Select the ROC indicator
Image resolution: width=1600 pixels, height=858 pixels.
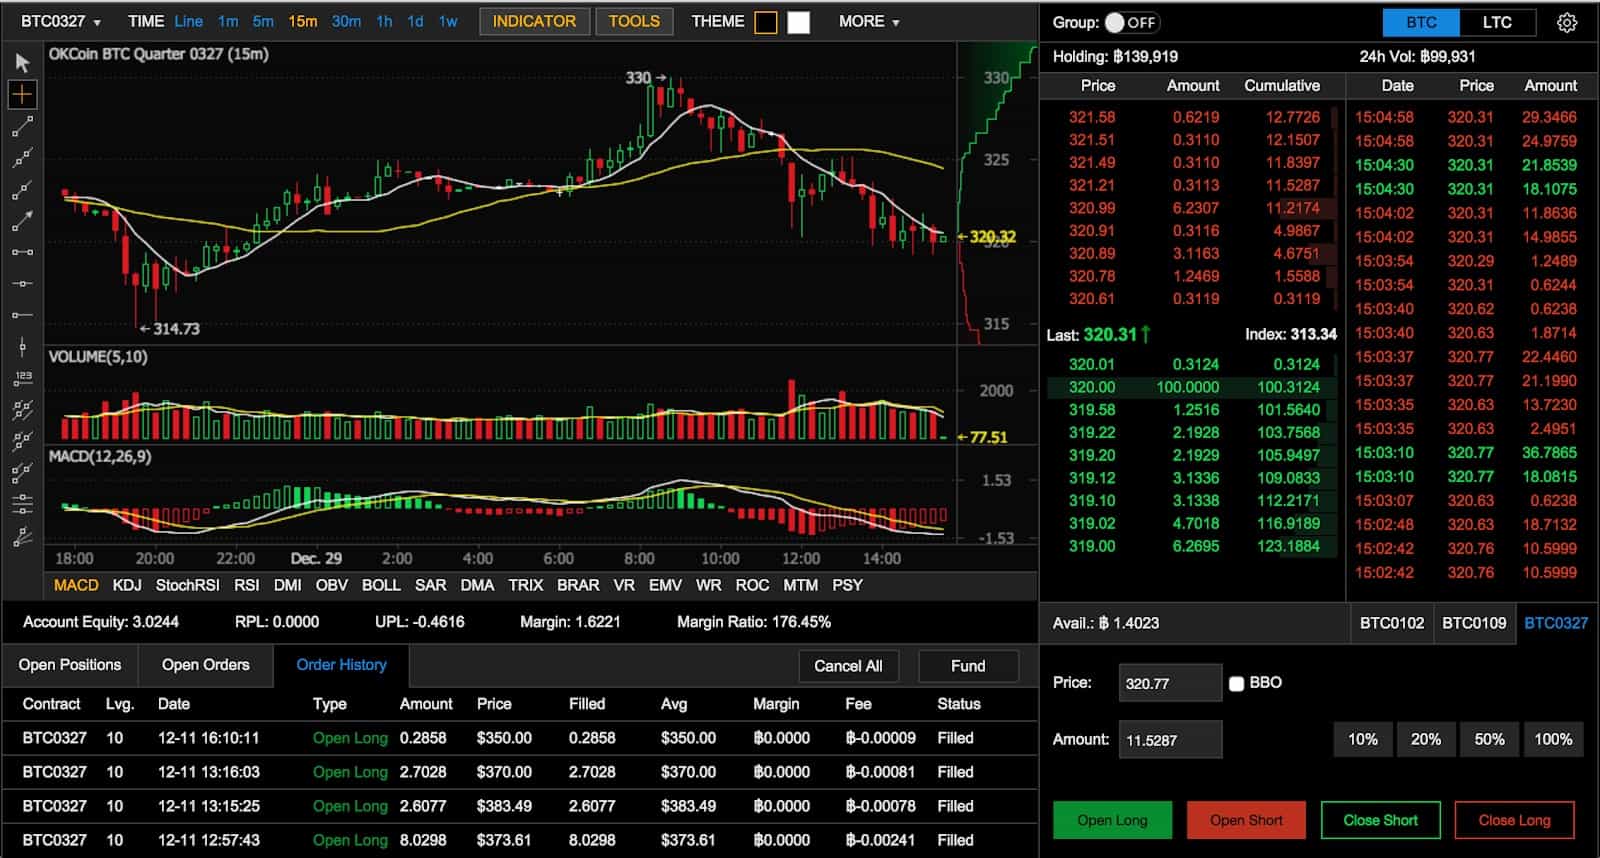[752, 585]
